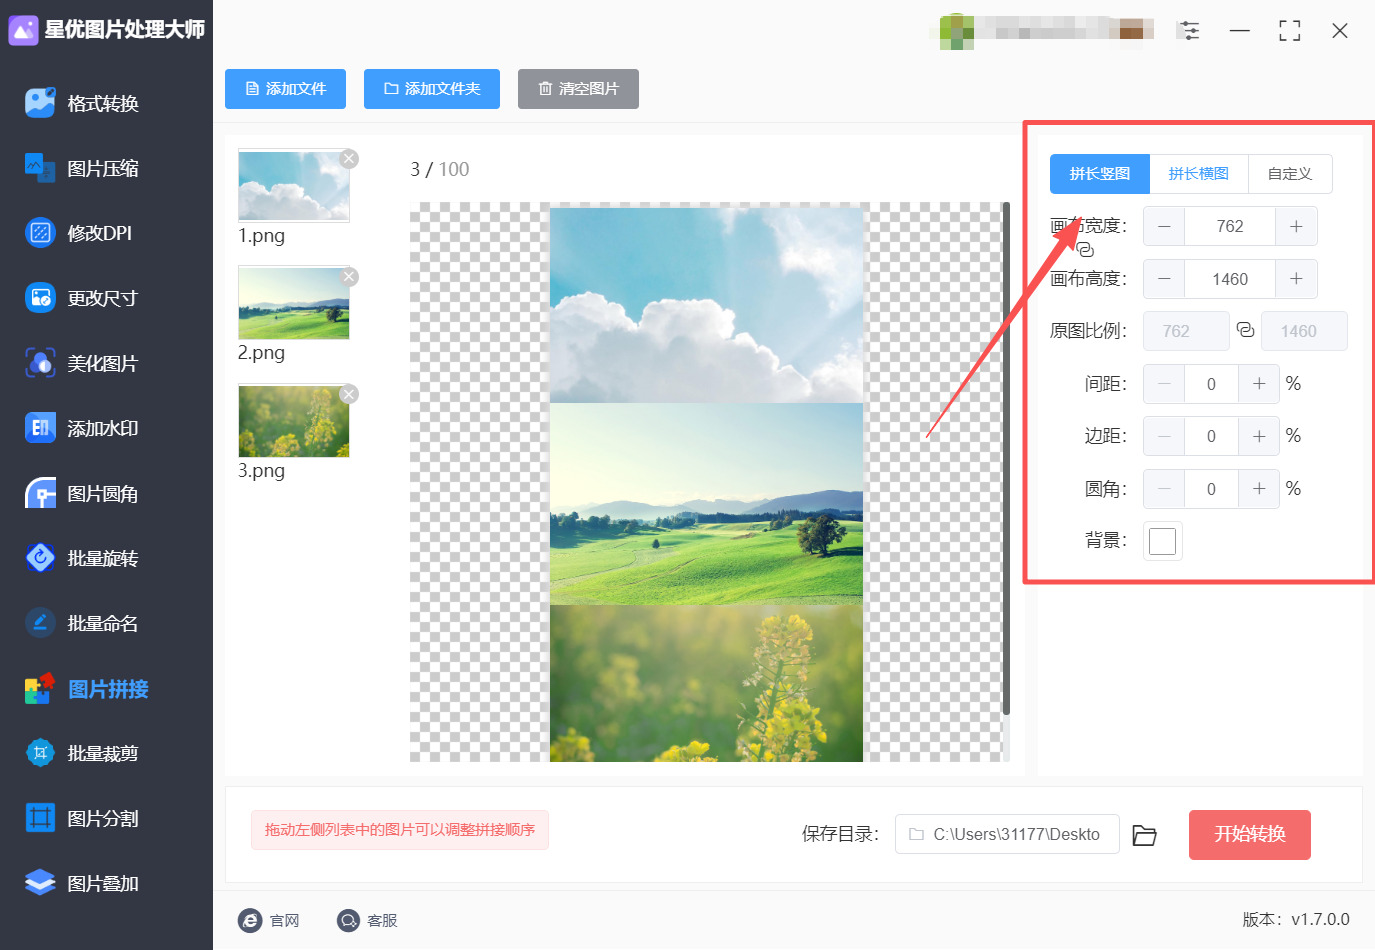This screenshot has height=950, width=1375.
Task: Decrease the 边距 margin value
Action: pyautogui.click(x=1164, y=436)
